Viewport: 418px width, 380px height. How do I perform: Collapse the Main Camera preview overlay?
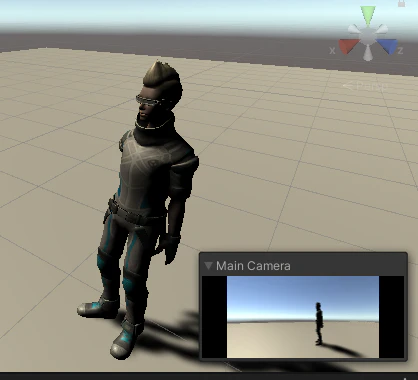click(x=208, y=266)
